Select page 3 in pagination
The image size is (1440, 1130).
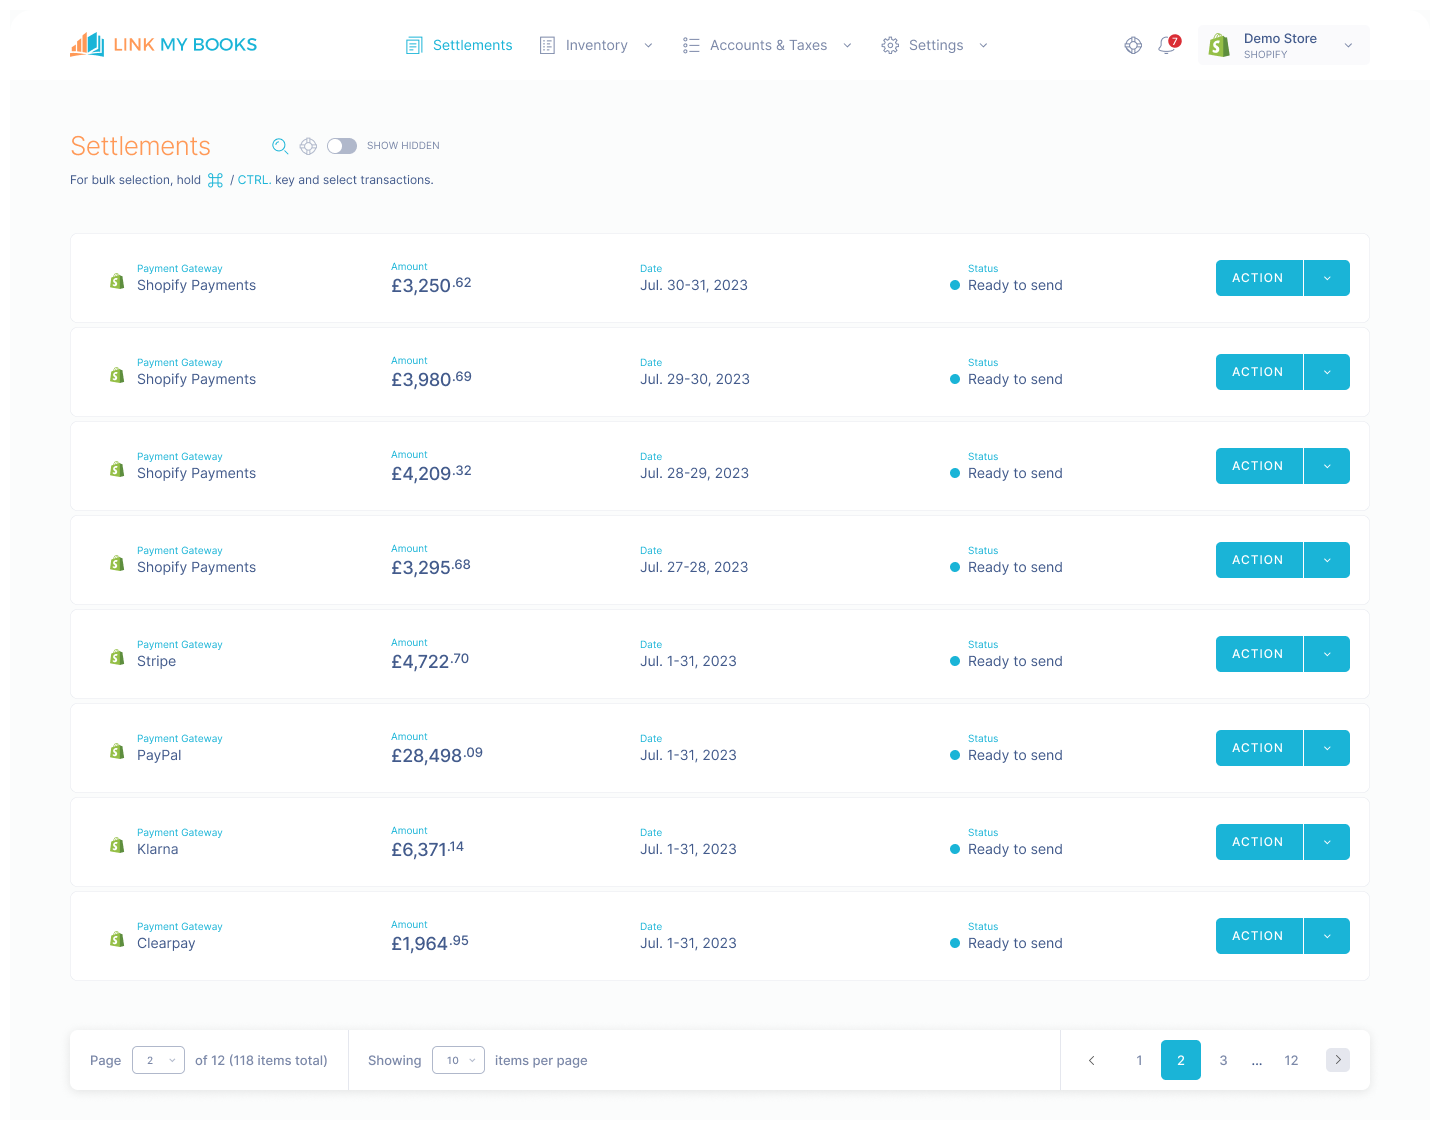tap(1223, 1060)
